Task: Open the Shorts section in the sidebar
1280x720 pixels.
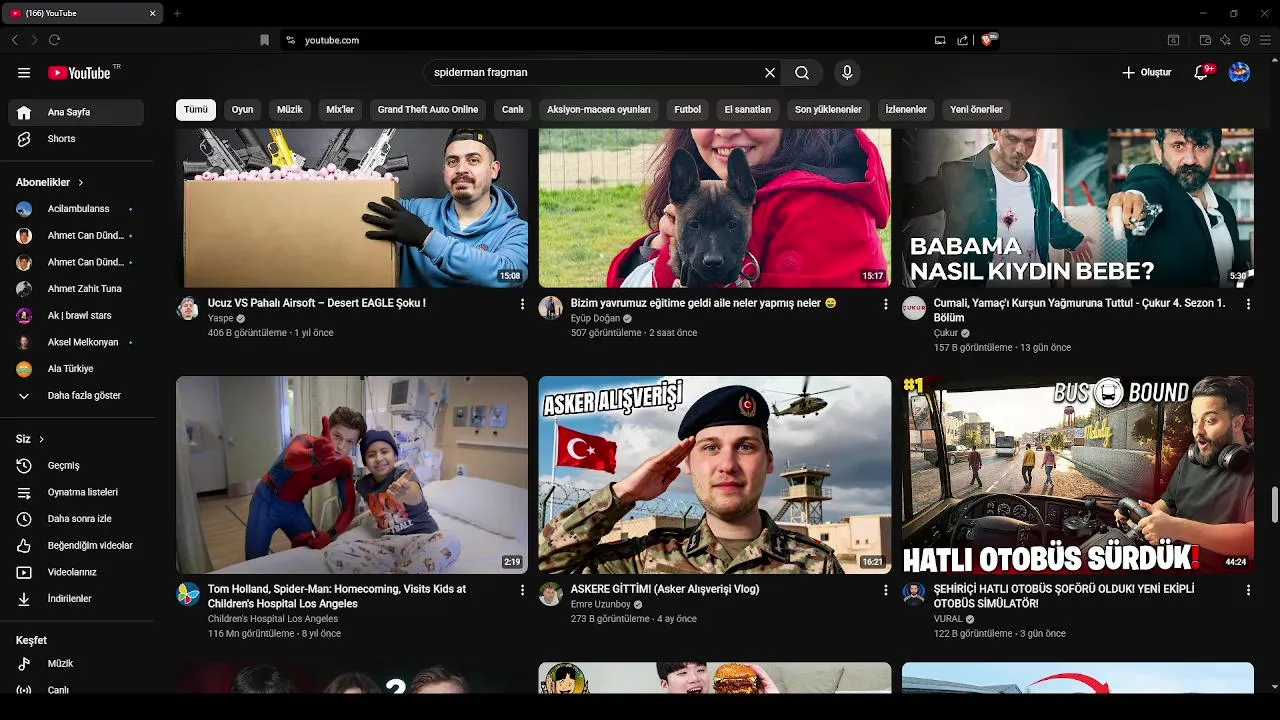Action: click(76, 139)
